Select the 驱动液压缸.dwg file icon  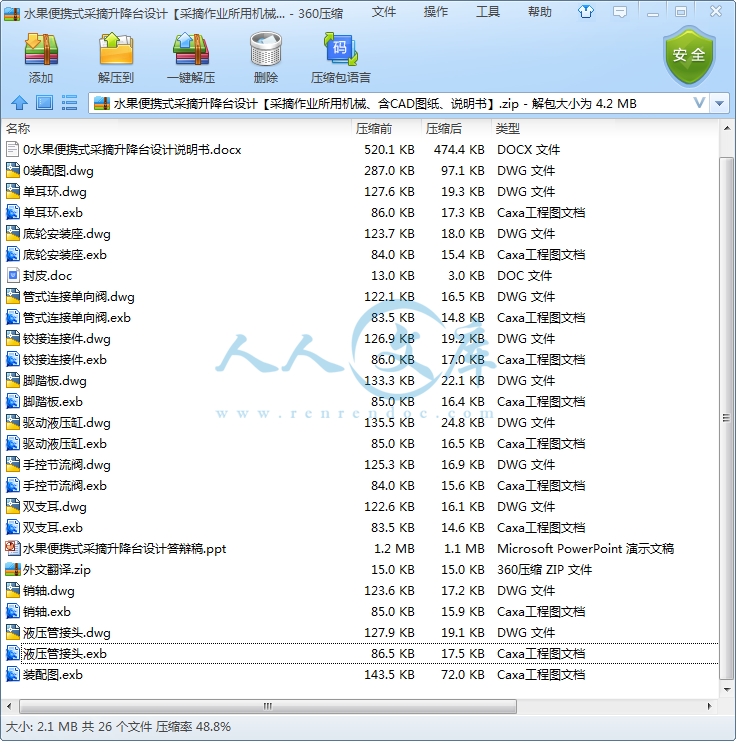tap(13, 422)
